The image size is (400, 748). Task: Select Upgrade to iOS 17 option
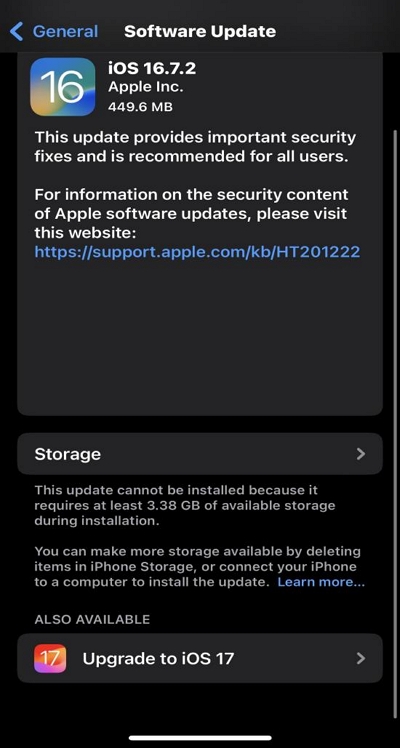(x=200, y=658)
